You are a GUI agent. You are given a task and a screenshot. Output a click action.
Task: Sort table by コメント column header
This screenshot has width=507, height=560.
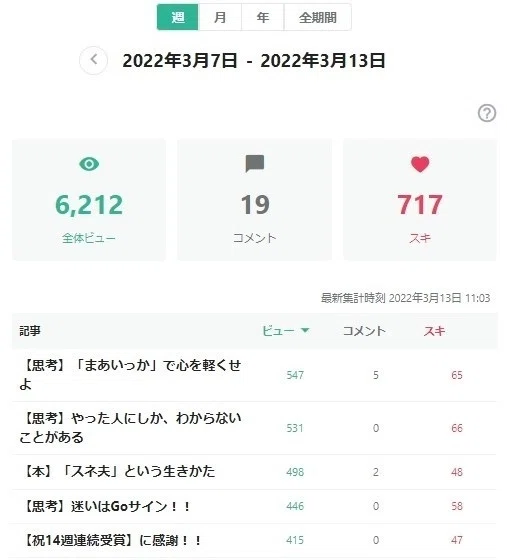pyautogui.click(x=364, y=331)
